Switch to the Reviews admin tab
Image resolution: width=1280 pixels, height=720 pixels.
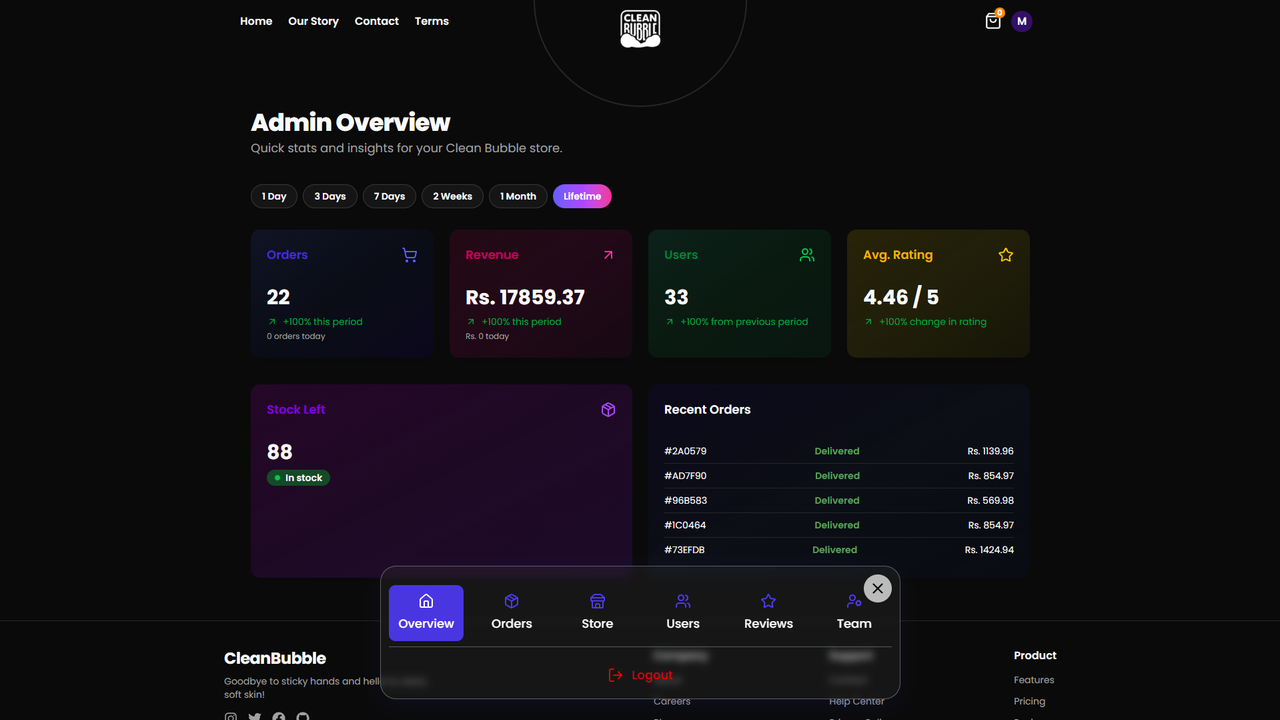click(768, 613)
